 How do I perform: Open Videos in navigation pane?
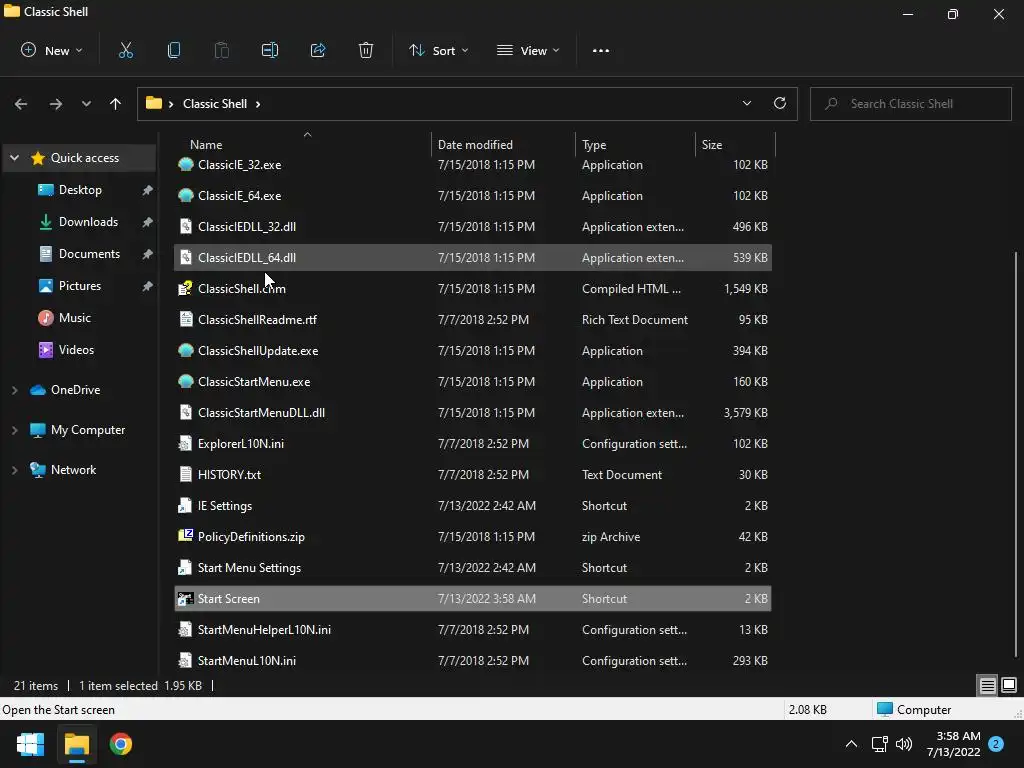[76, 350]
